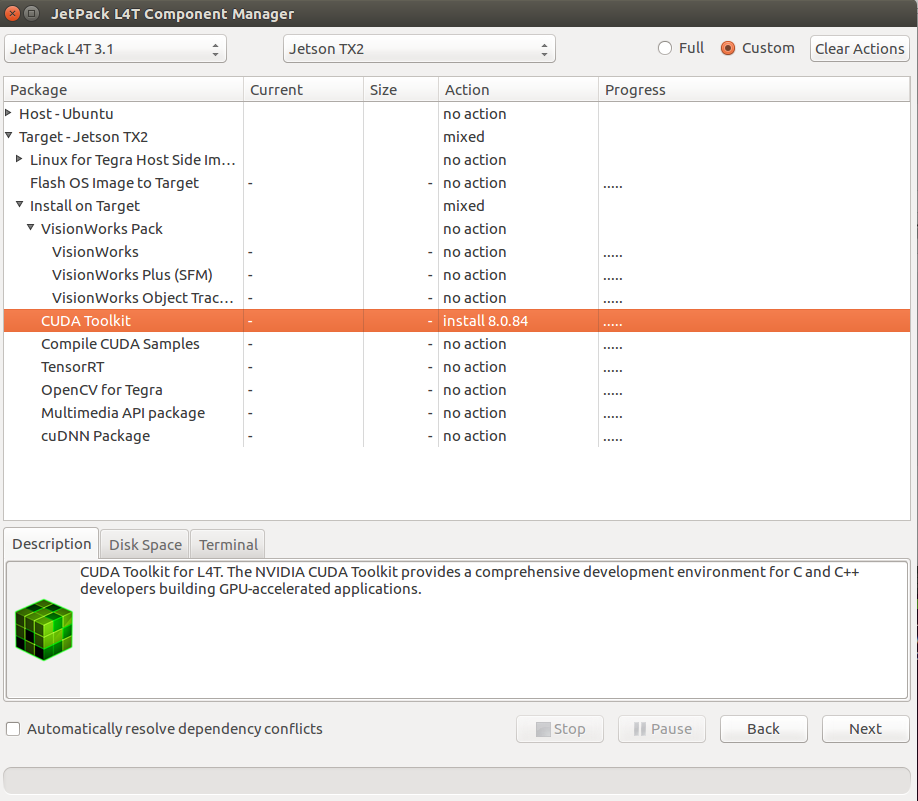
Task: Select the Full installation radio button
Action: [664, 48]
